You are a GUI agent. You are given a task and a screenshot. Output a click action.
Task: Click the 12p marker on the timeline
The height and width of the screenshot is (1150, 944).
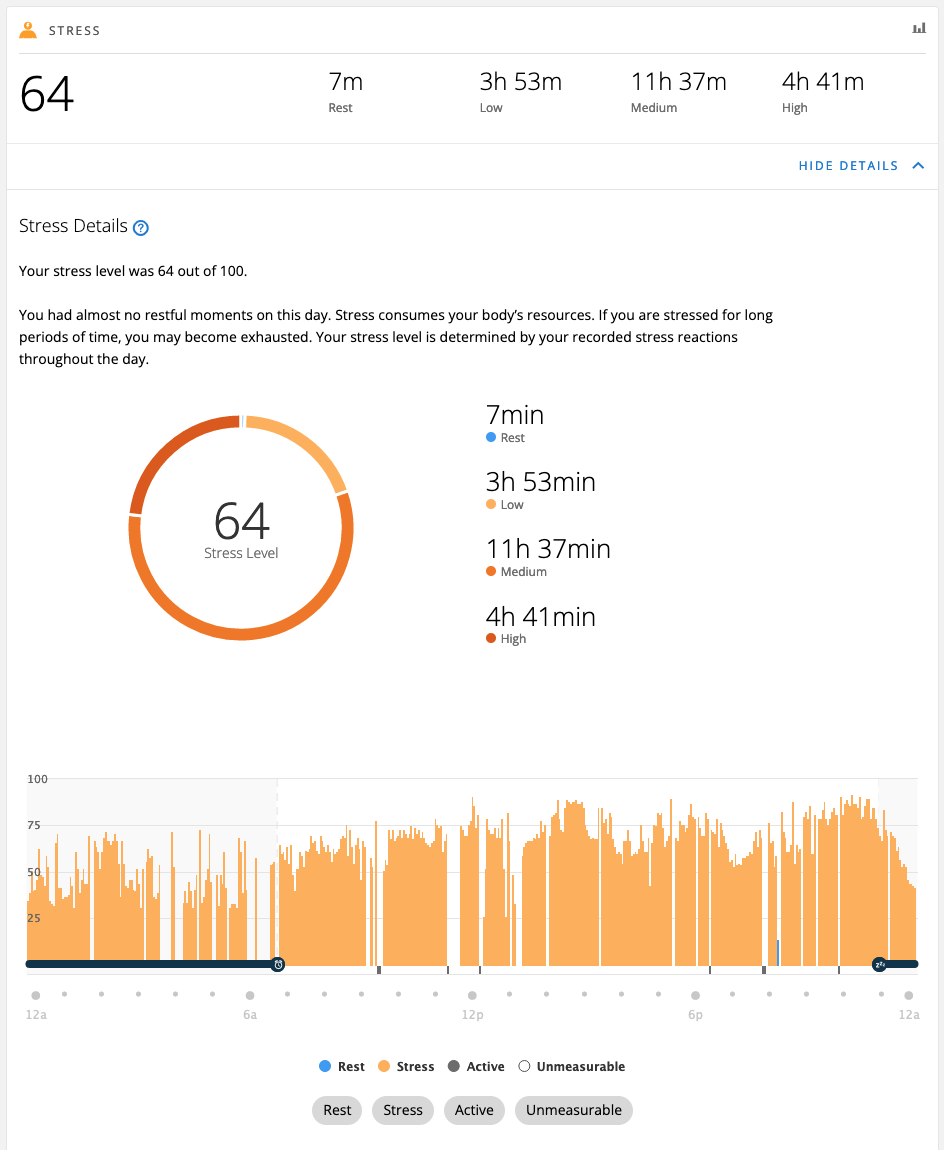472,996
